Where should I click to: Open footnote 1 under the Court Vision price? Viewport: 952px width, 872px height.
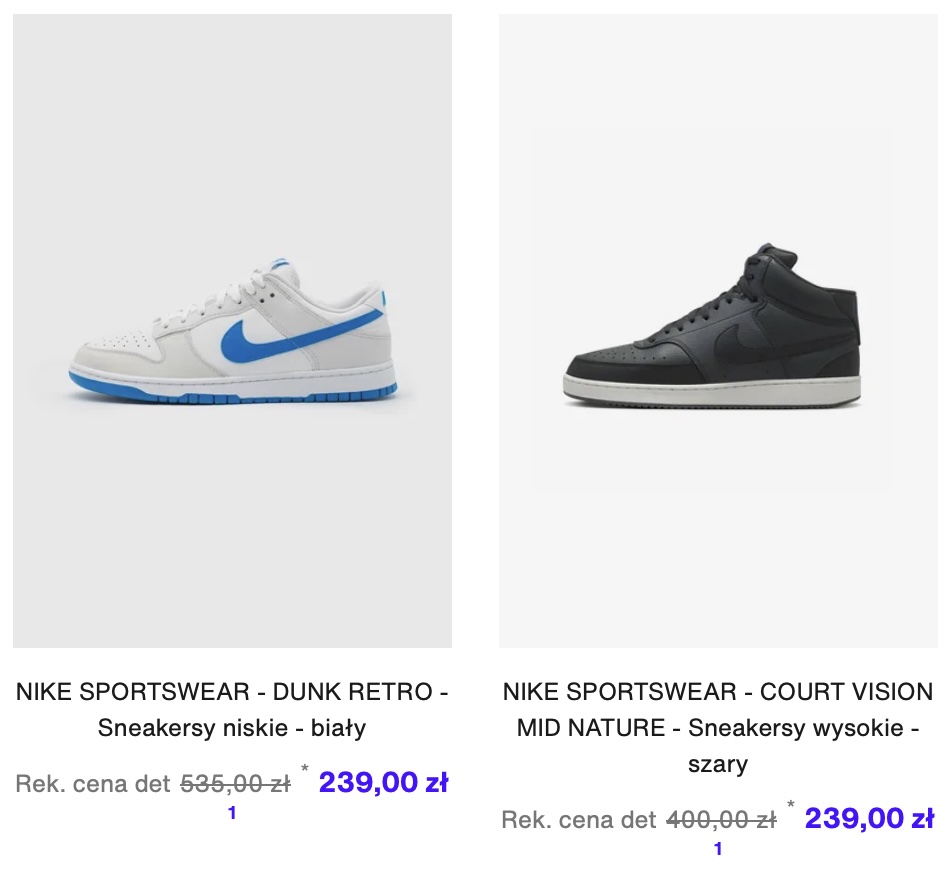[x=718, y=849]
